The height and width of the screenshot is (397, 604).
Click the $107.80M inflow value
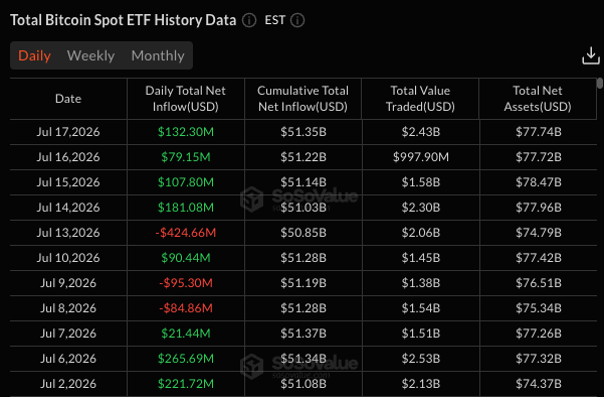[186, 182]
